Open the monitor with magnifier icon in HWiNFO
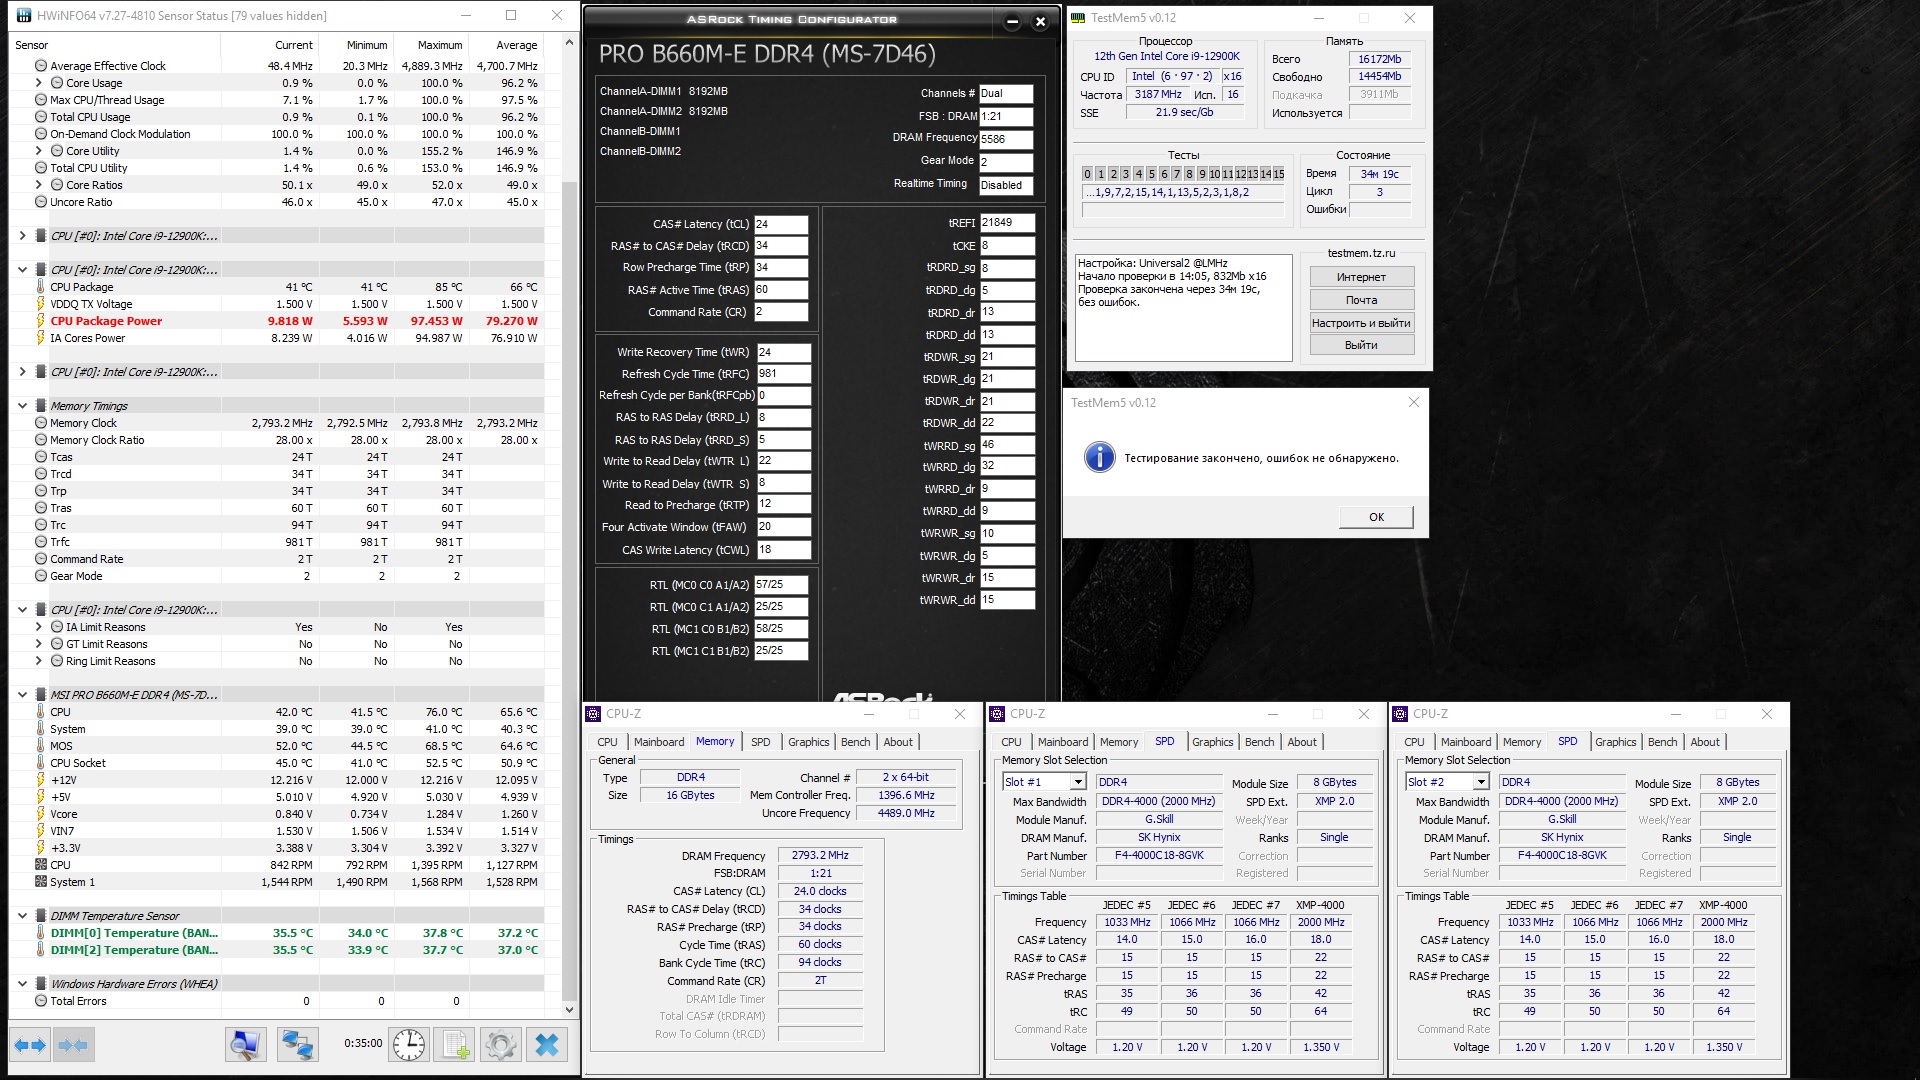Screen dimensions: 1920x1080 tap(244, 1045)
